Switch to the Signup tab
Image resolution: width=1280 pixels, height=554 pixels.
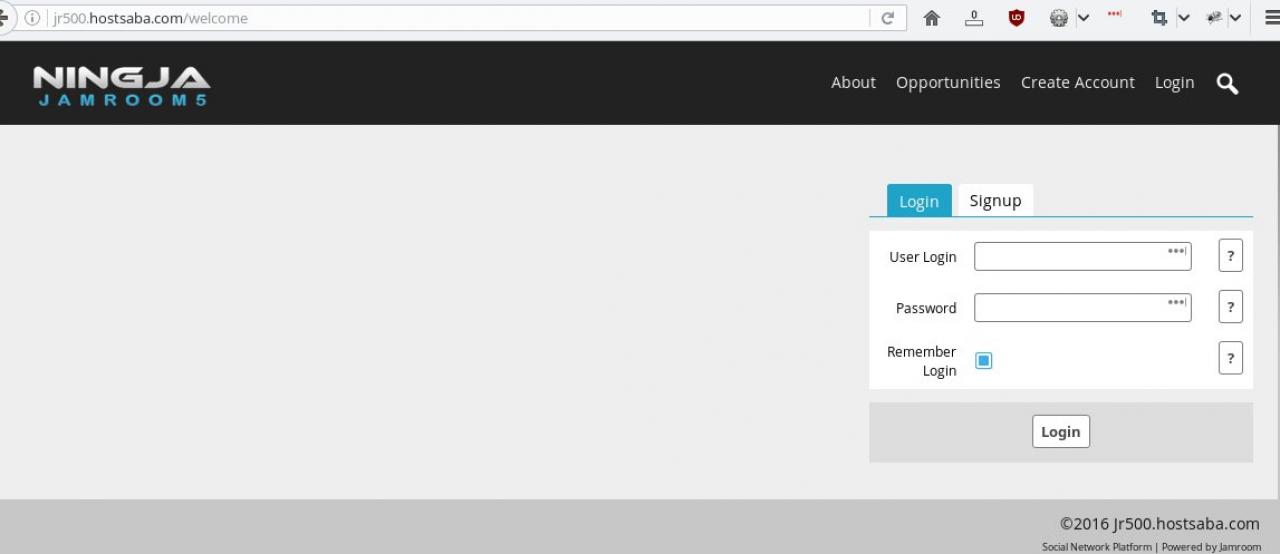tap(995, 200)
